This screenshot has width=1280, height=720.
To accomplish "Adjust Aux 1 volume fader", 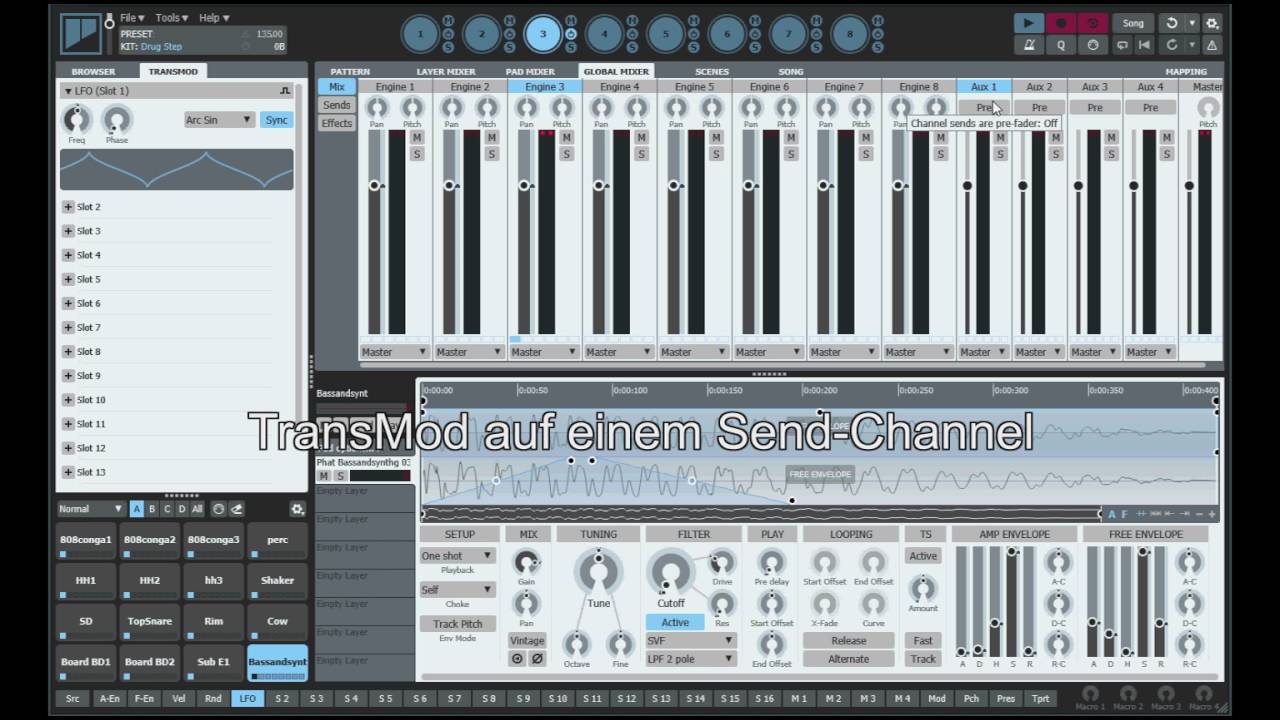I will [x=967, y=186].
